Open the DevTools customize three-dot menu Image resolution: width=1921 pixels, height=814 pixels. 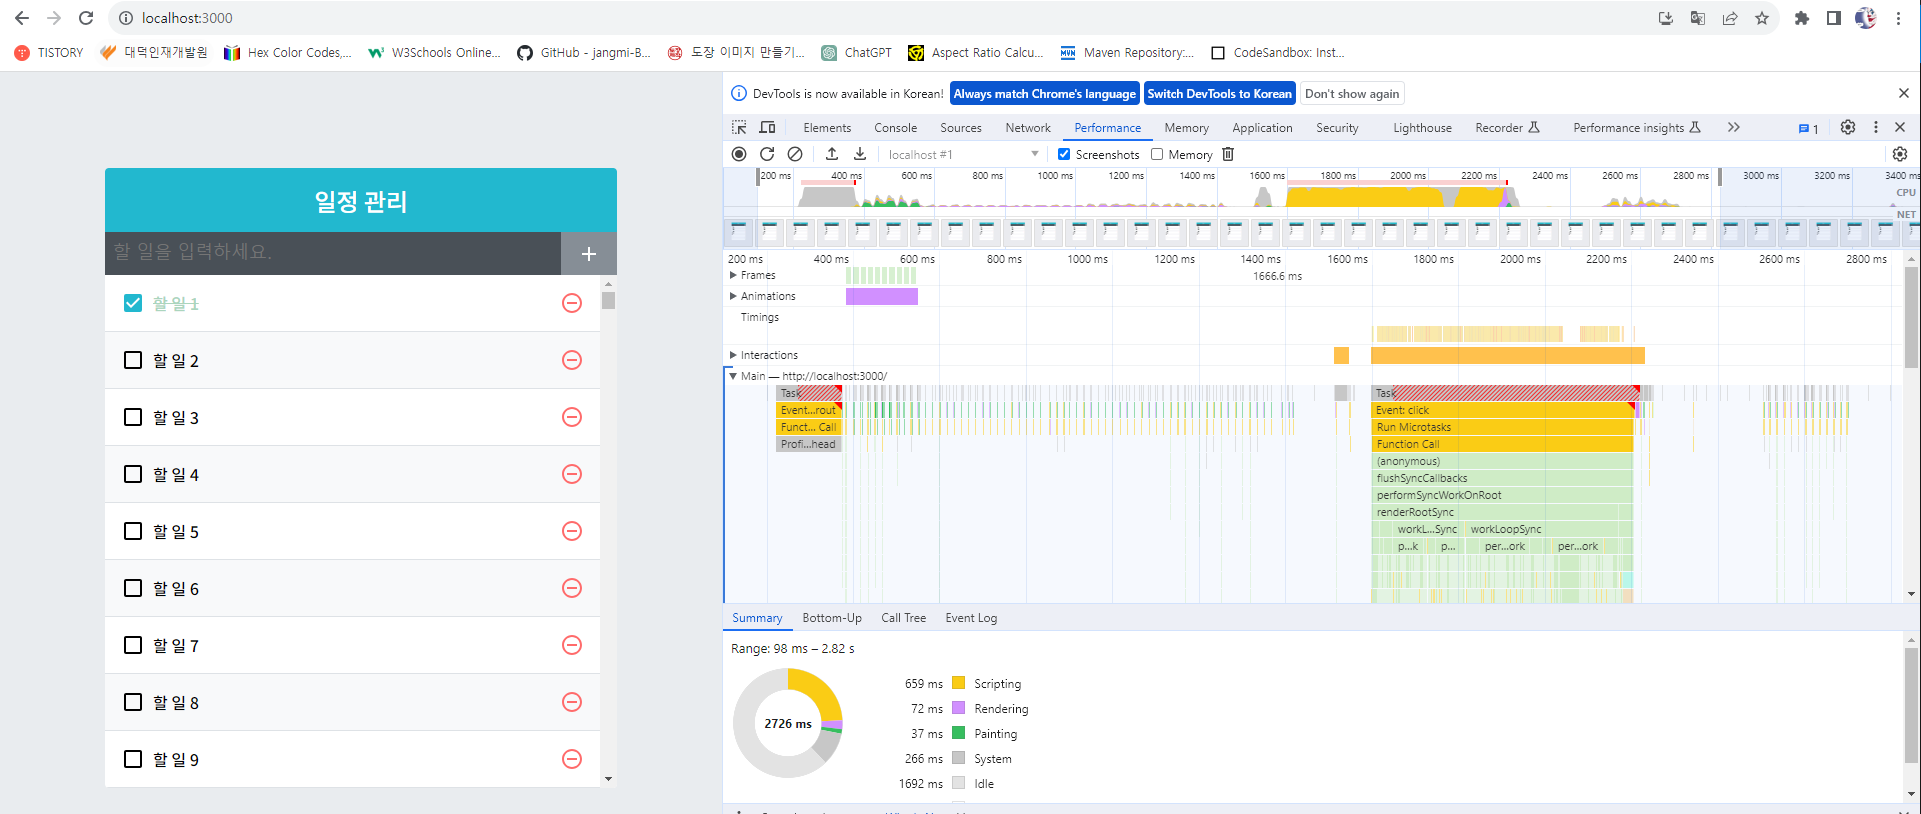[x=1876, y=127]
